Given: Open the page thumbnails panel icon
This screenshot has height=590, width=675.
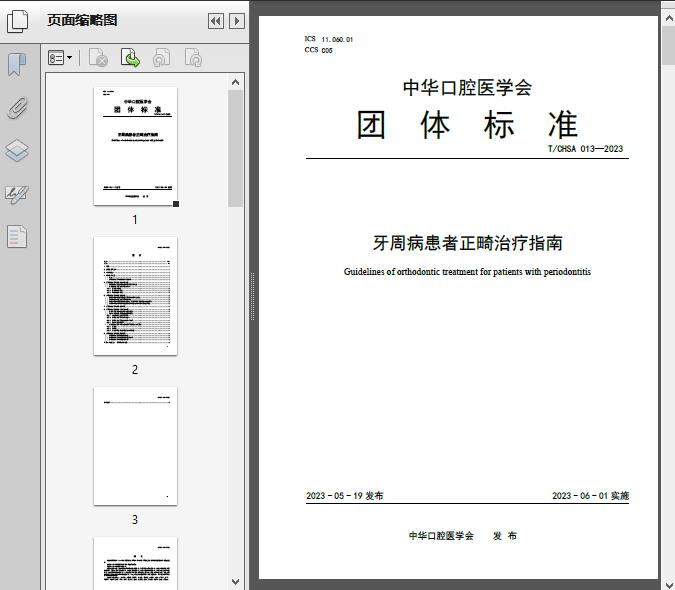Looking at the screenshot, I should [17, 22].
